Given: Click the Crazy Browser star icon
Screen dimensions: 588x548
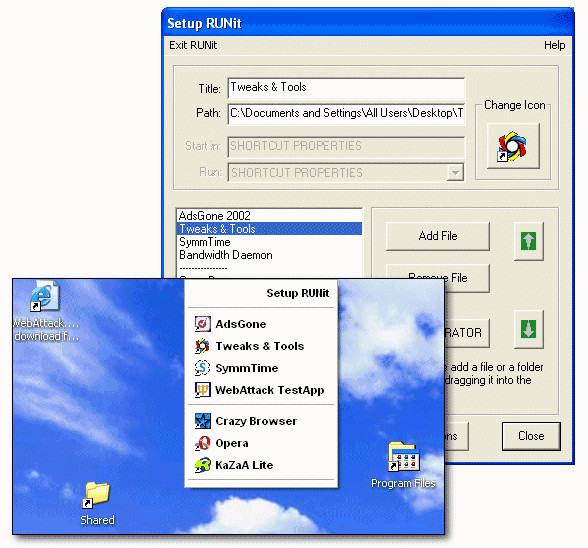Looking at the screenshot, I should click(202, 421).
